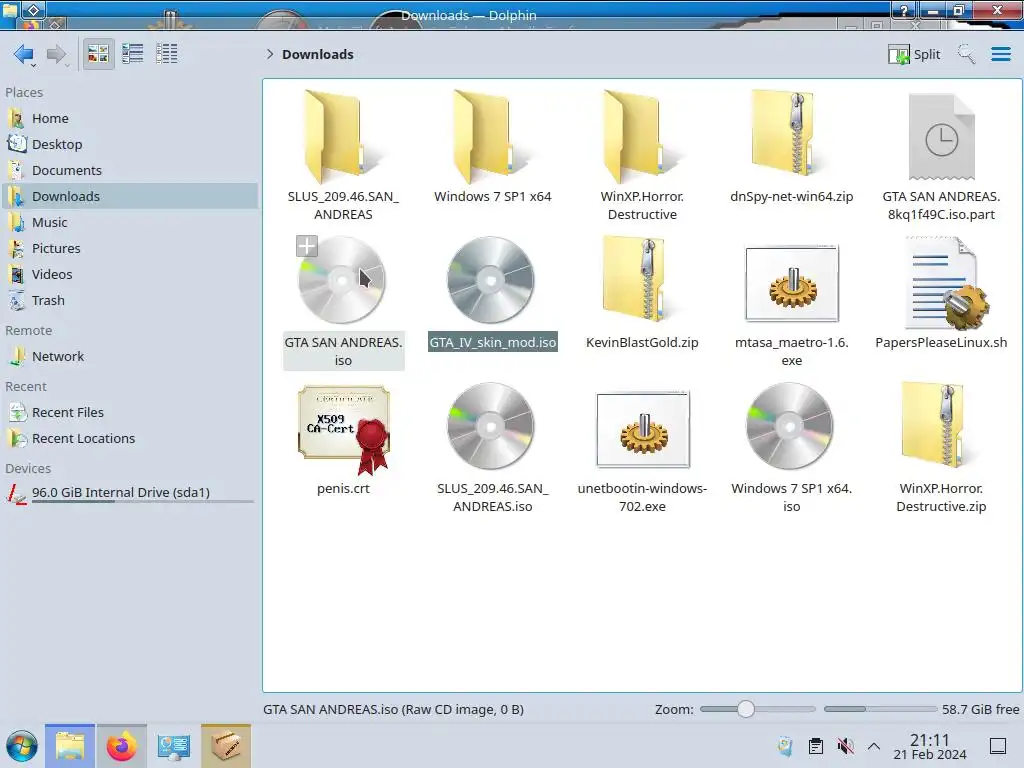1024x768 pixels.
Task: Click the status bar file info text
Action: point(393,709)
